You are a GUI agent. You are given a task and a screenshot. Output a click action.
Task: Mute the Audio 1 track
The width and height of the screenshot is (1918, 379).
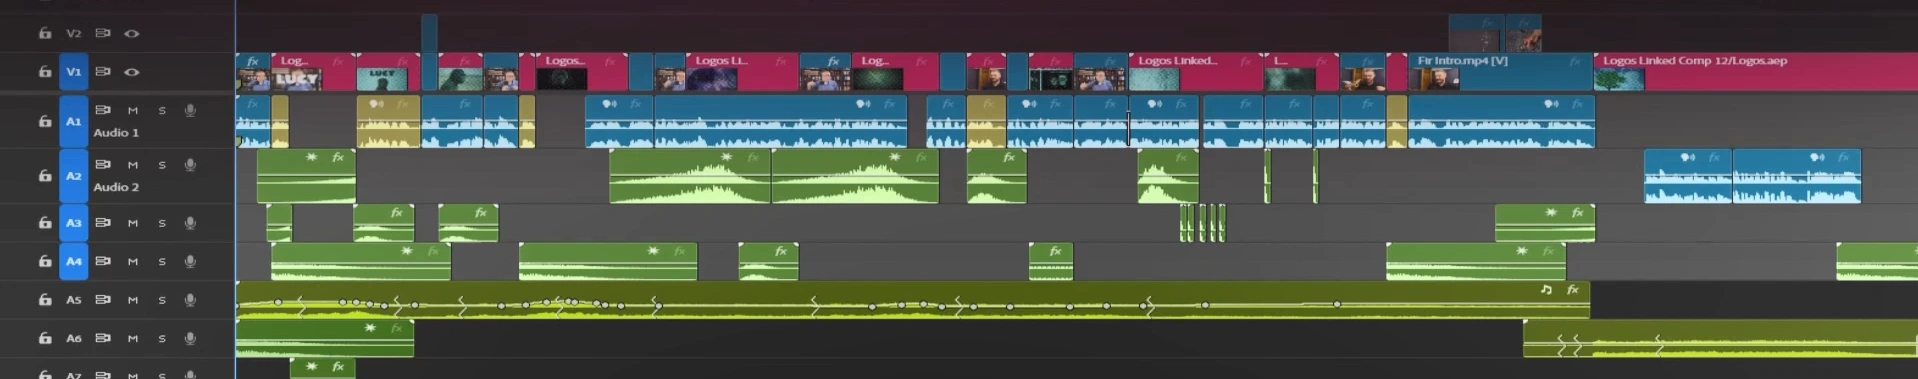(132, 110)
